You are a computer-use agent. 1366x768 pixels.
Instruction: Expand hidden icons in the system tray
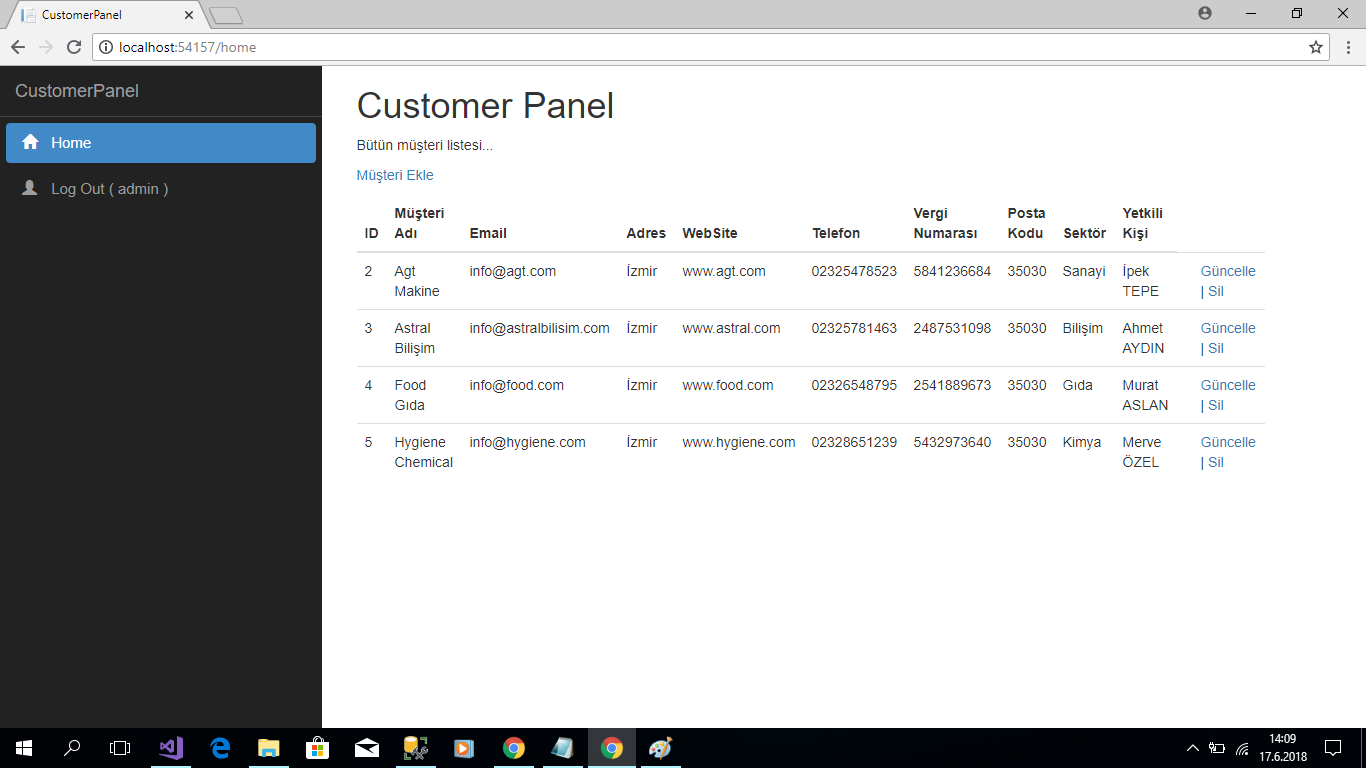click(1192, 748)
